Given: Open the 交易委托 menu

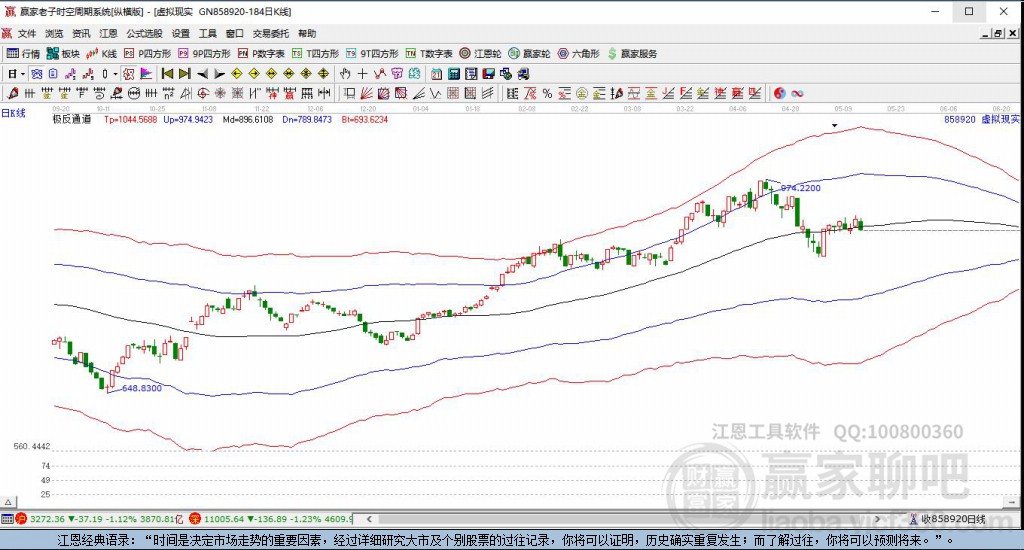Looking at the screenshot, I should [x=271, y=33].
